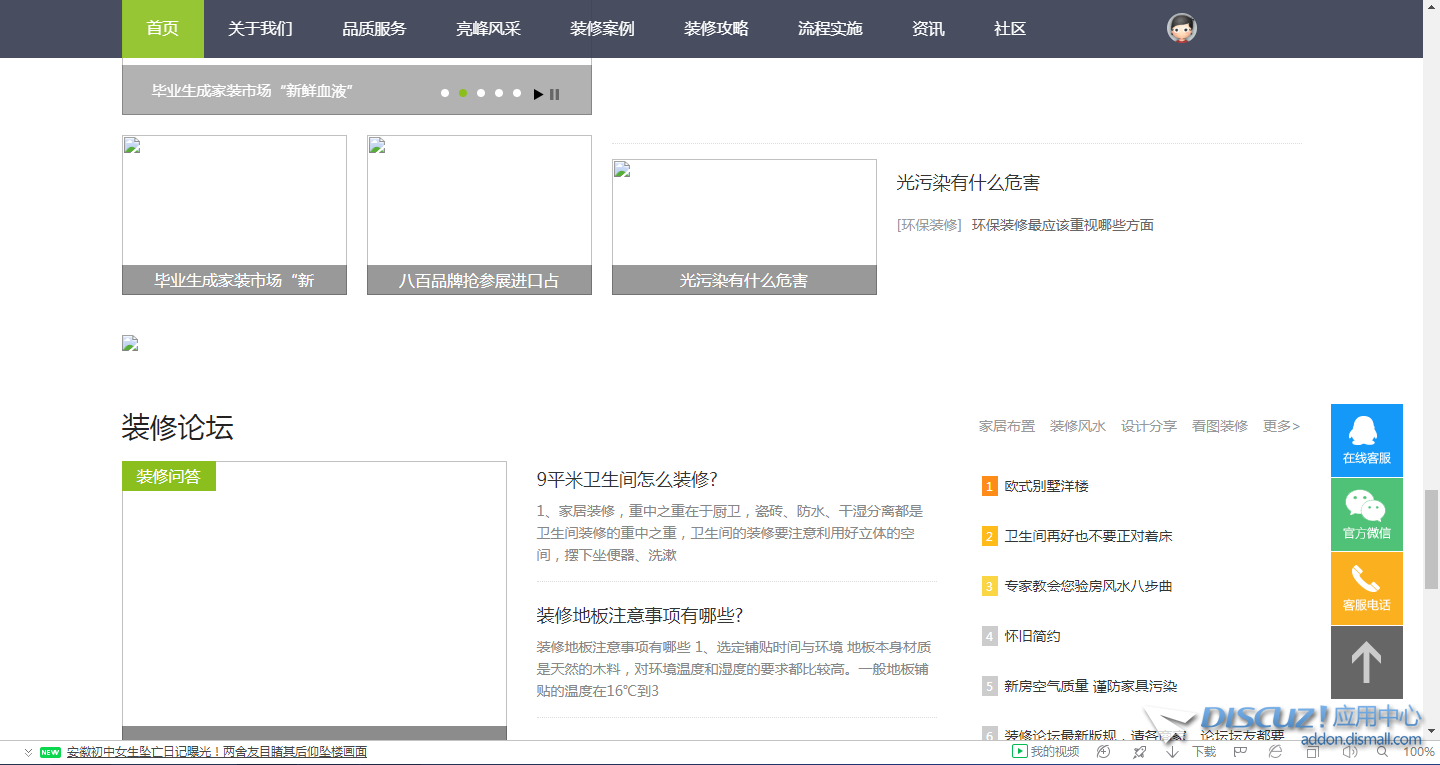The width and height of the screenshot is (1440, 765).
Task: Click the 下载 download arrow in status bar
Action: [x=1173, y=752]
